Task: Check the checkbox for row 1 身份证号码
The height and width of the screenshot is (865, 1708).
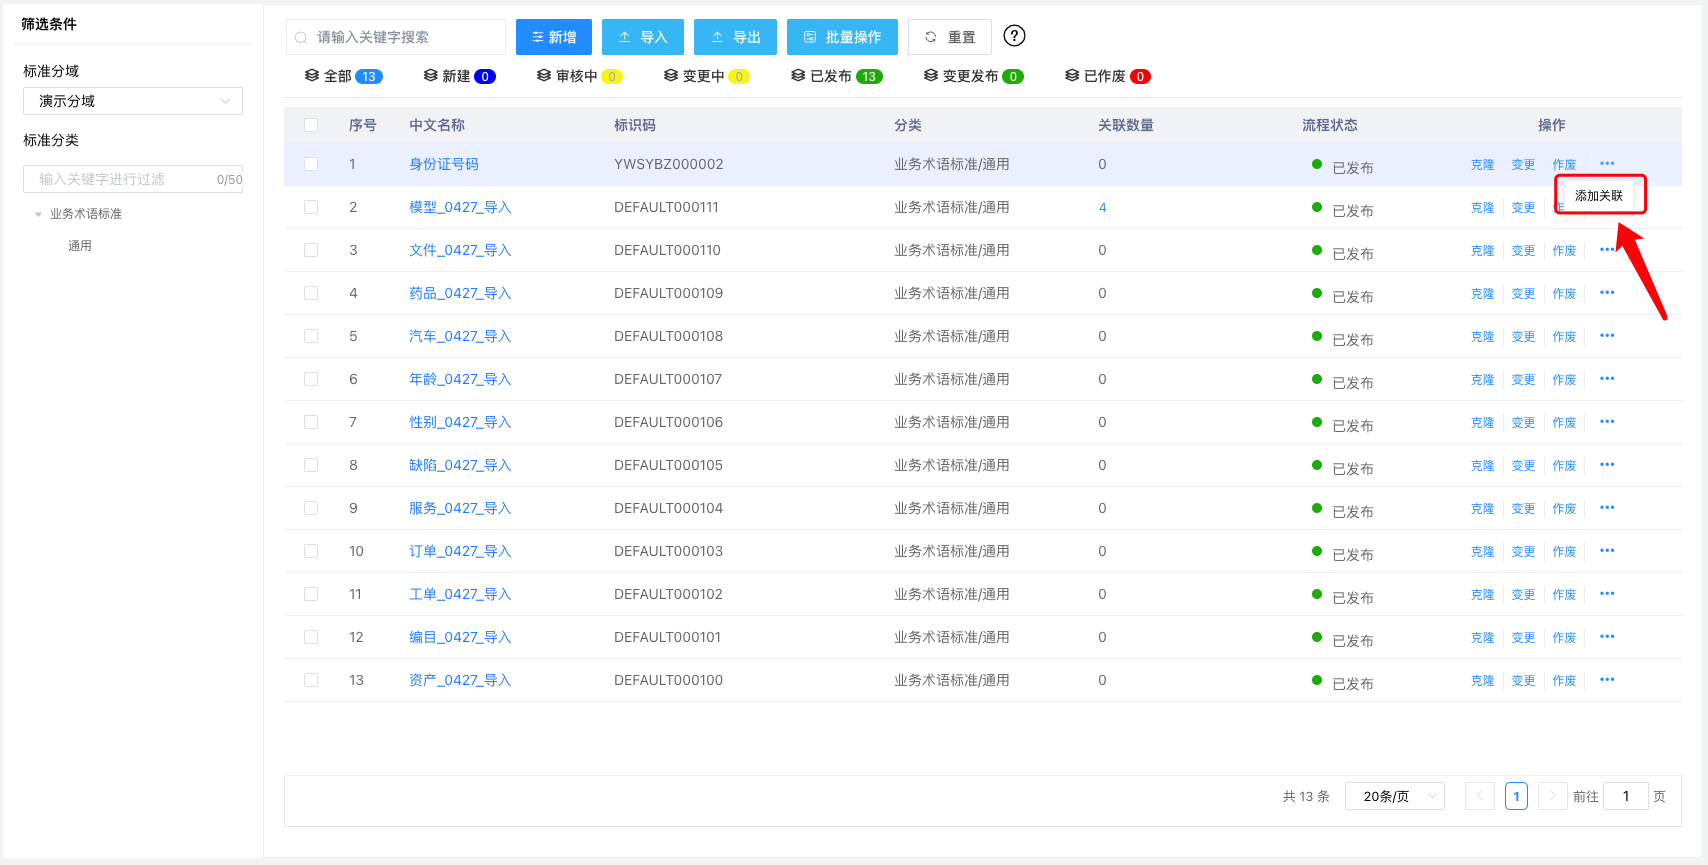Action: point(311,164)
